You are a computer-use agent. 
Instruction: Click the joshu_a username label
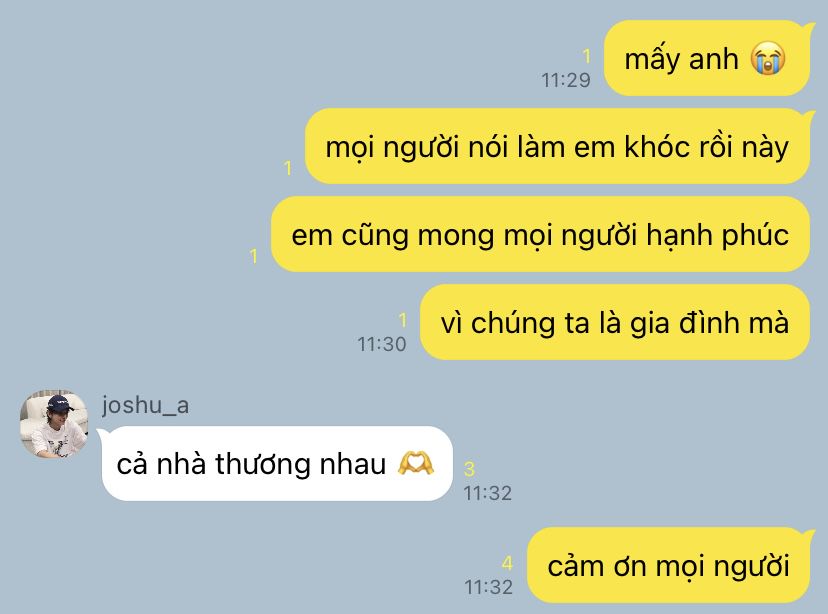click(145, 405)
